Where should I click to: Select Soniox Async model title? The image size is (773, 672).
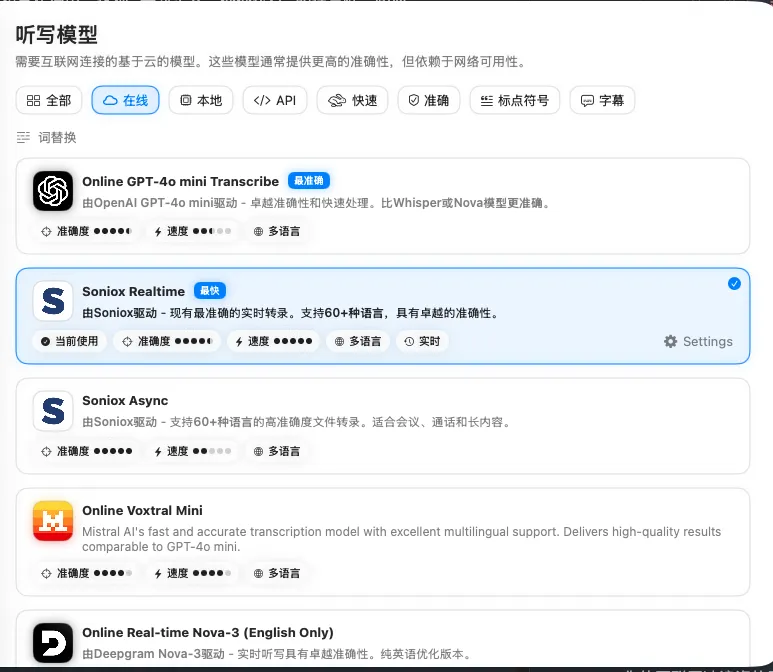pos(125,401)
